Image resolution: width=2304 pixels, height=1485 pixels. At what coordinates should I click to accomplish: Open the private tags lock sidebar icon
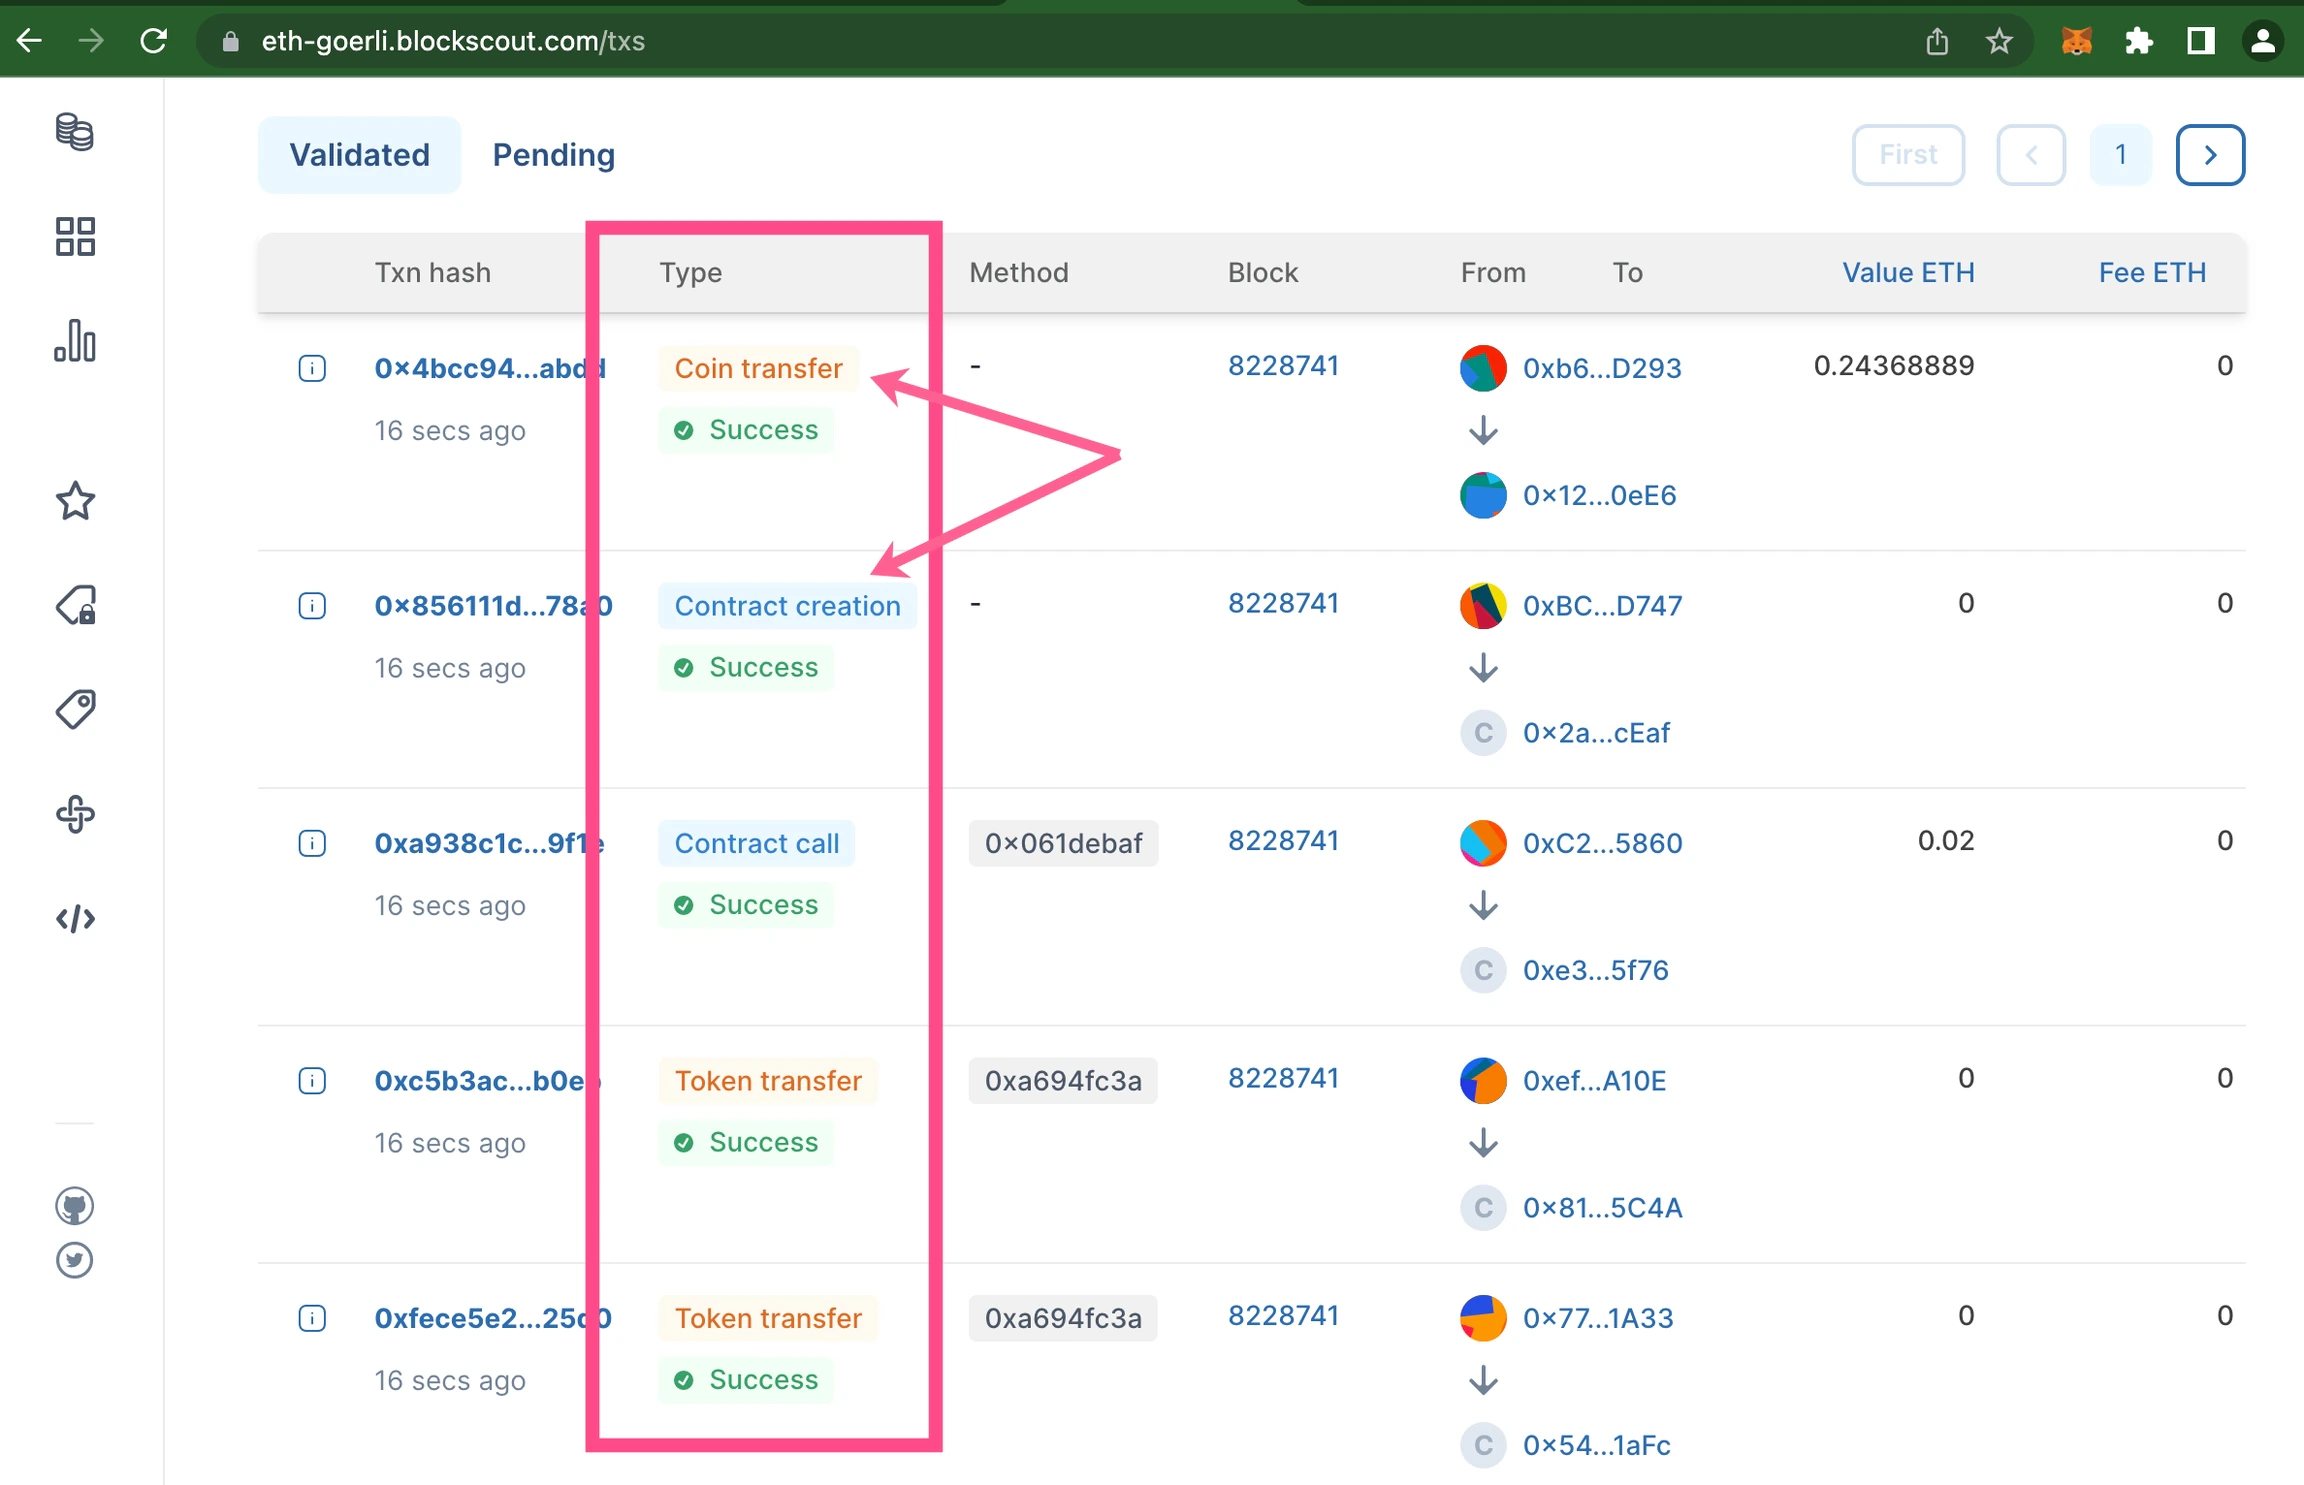click(75, 606)
